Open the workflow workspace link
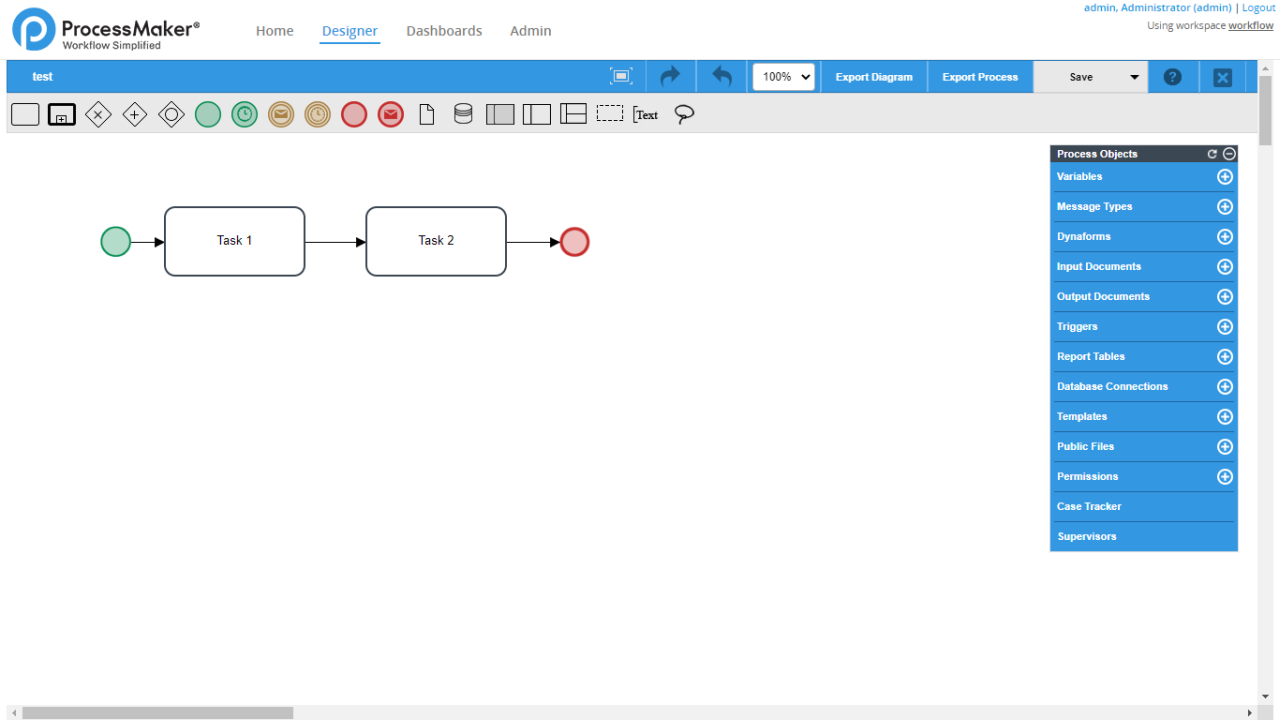Screen dimensions: 1280x720 (x=1251, y=26)
